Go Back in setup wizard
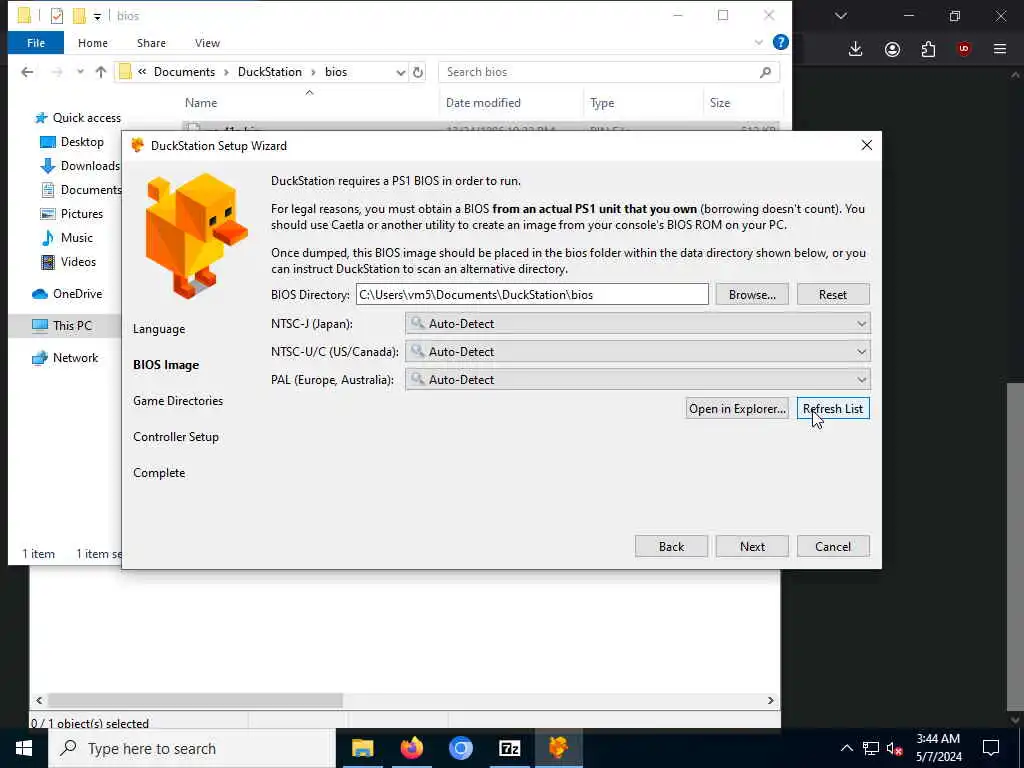Viewport: 1024px width, 768px height. click(x=671, y=547)
